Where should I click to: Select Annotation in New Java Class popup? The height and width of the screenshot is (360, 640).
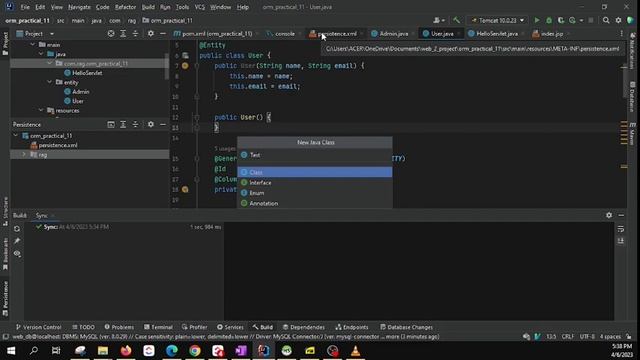tap(315, 203)
